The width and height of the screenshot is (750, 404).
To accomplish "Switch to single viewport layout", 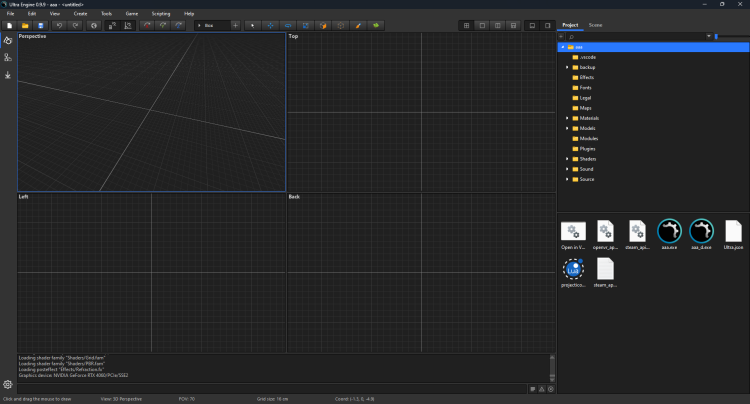I will (x=482, y=25).
